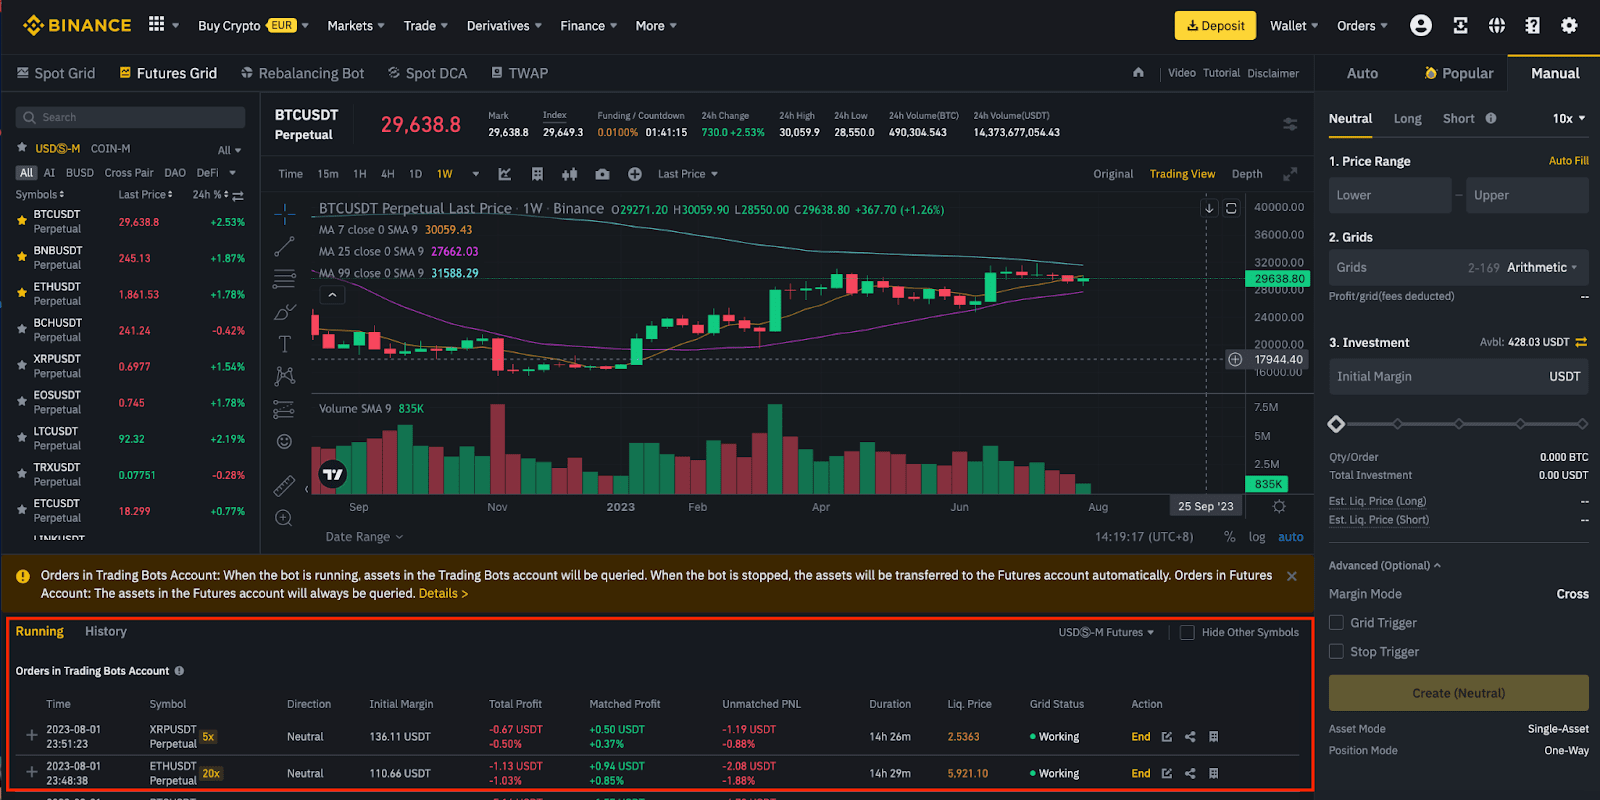This screenshot has height=800, width=1600.
Task: Open details icon for XRPUSDT order
Action: (1214, 737)
